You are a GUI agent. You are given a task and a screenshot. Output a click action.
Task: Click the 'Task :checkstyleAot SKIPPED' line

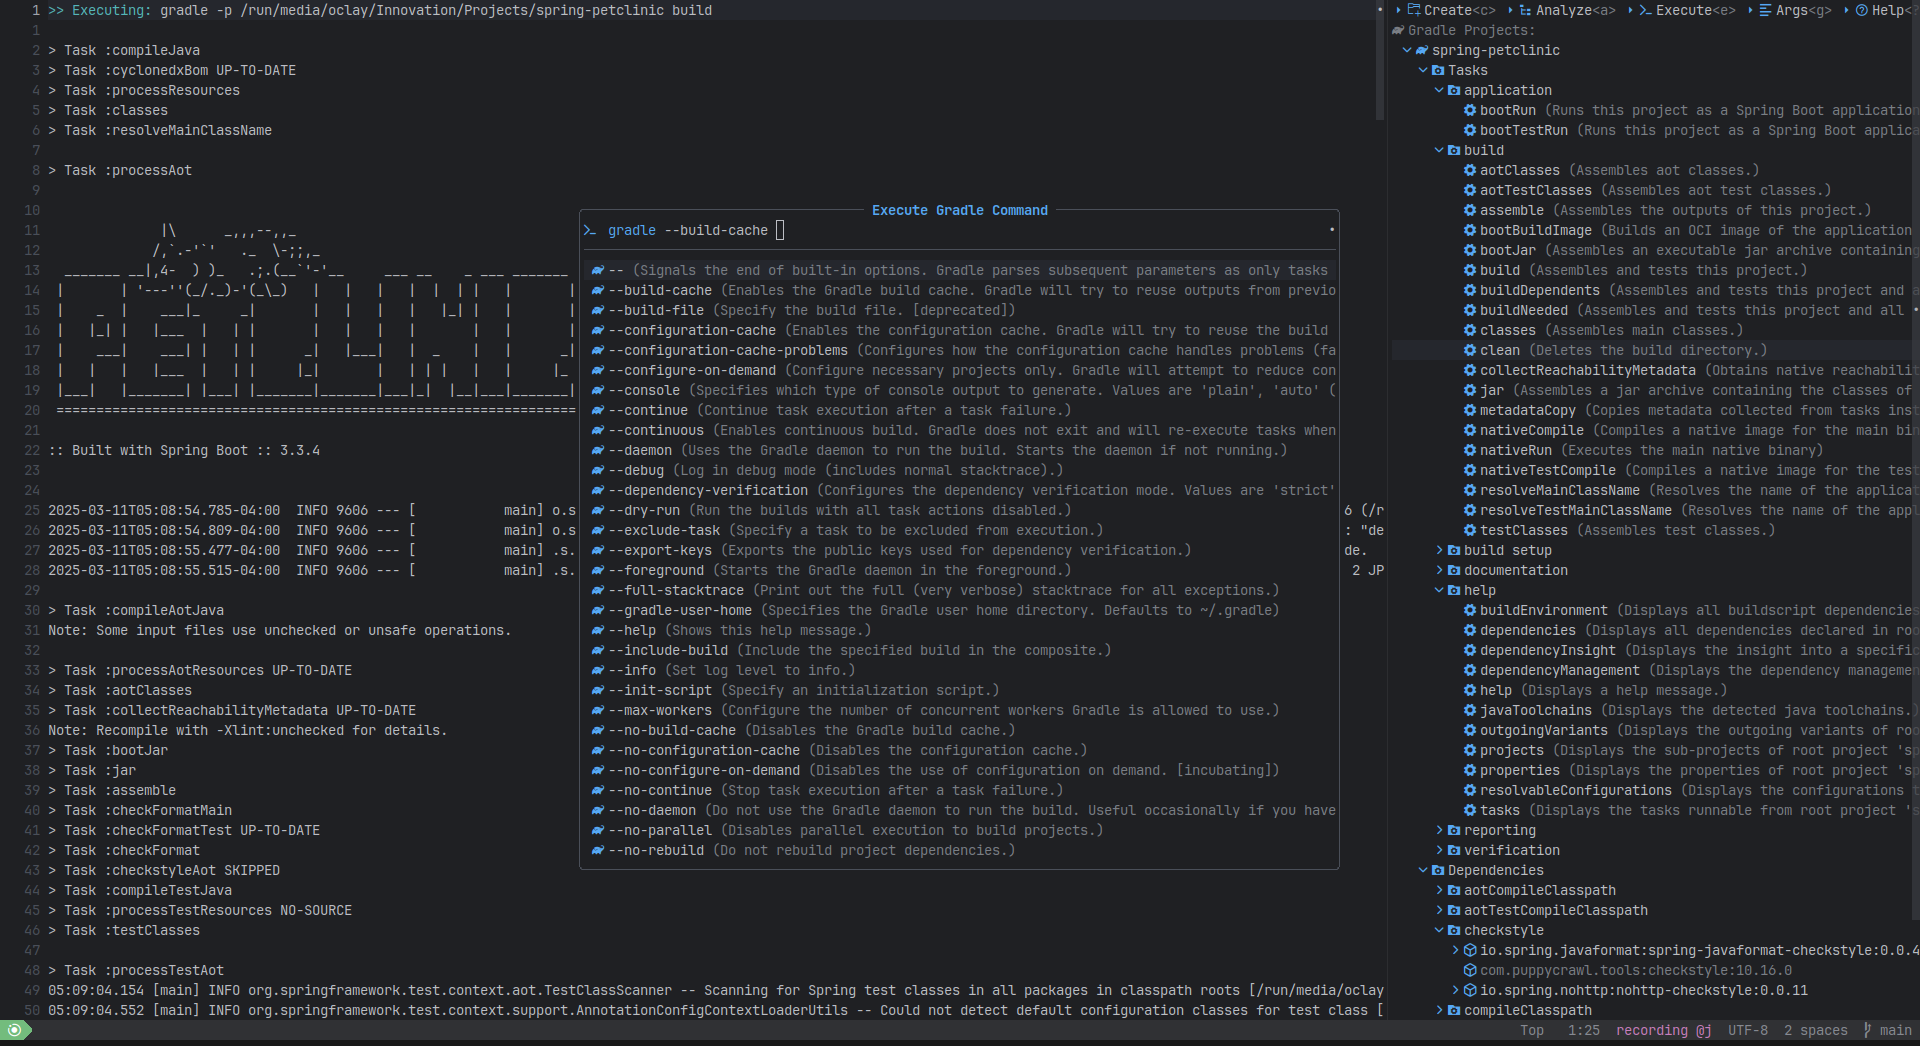point(164,870)
